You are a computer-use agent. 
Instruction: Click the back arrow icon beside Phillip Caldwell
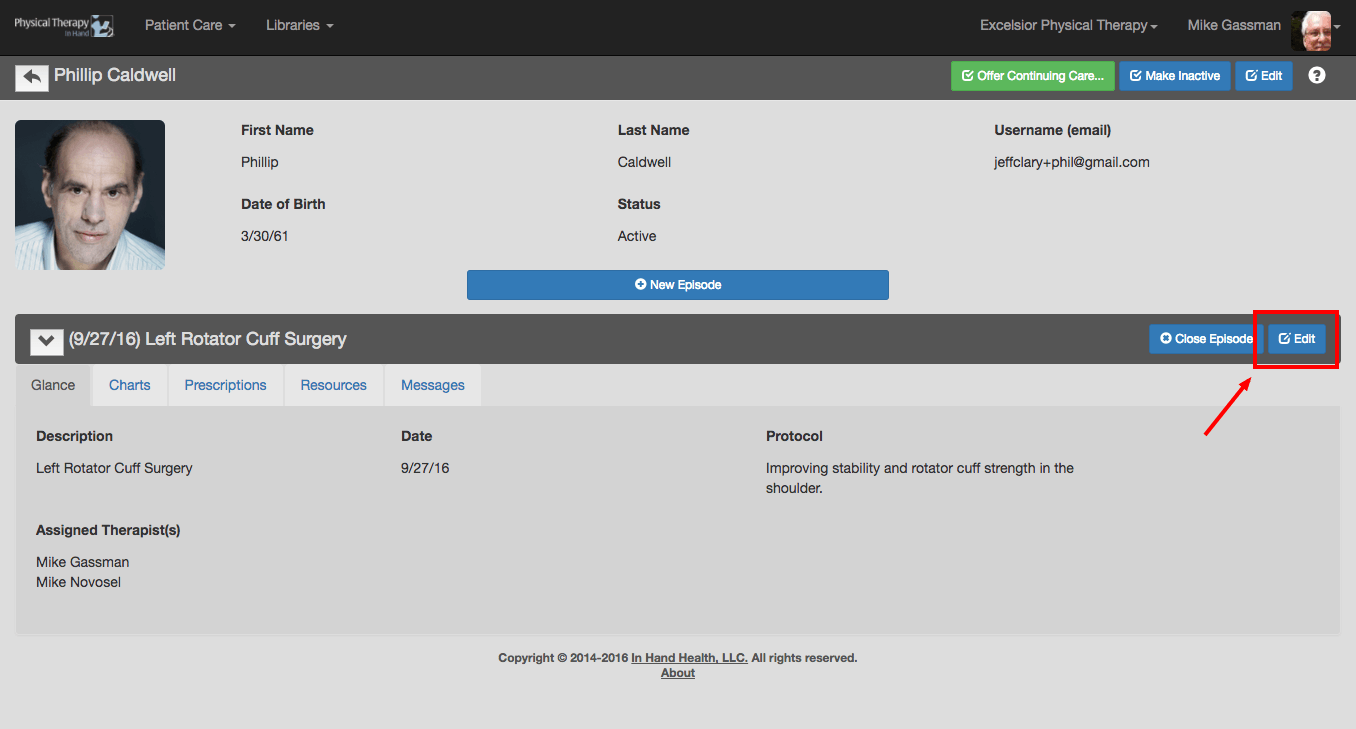[x=32, y=77]
